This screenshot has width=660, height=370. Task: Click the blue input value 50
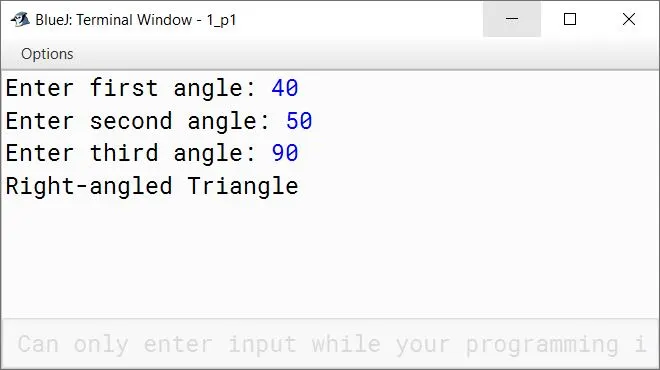299,121
